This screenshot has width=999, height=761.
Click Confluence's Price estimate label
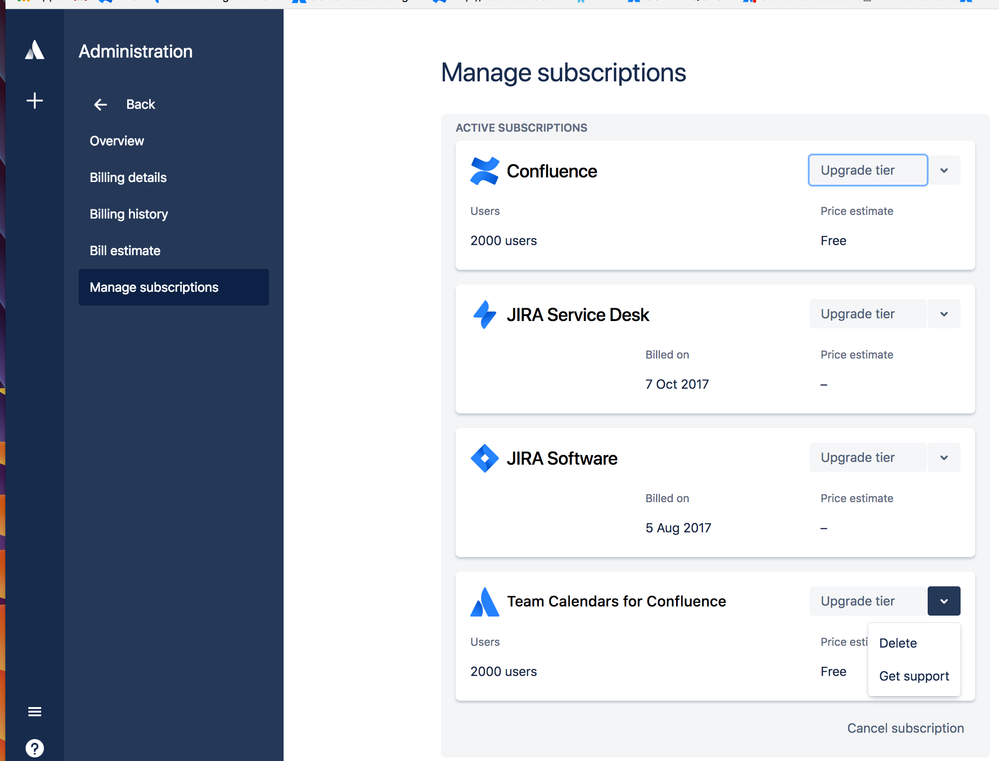click(857, 211)
